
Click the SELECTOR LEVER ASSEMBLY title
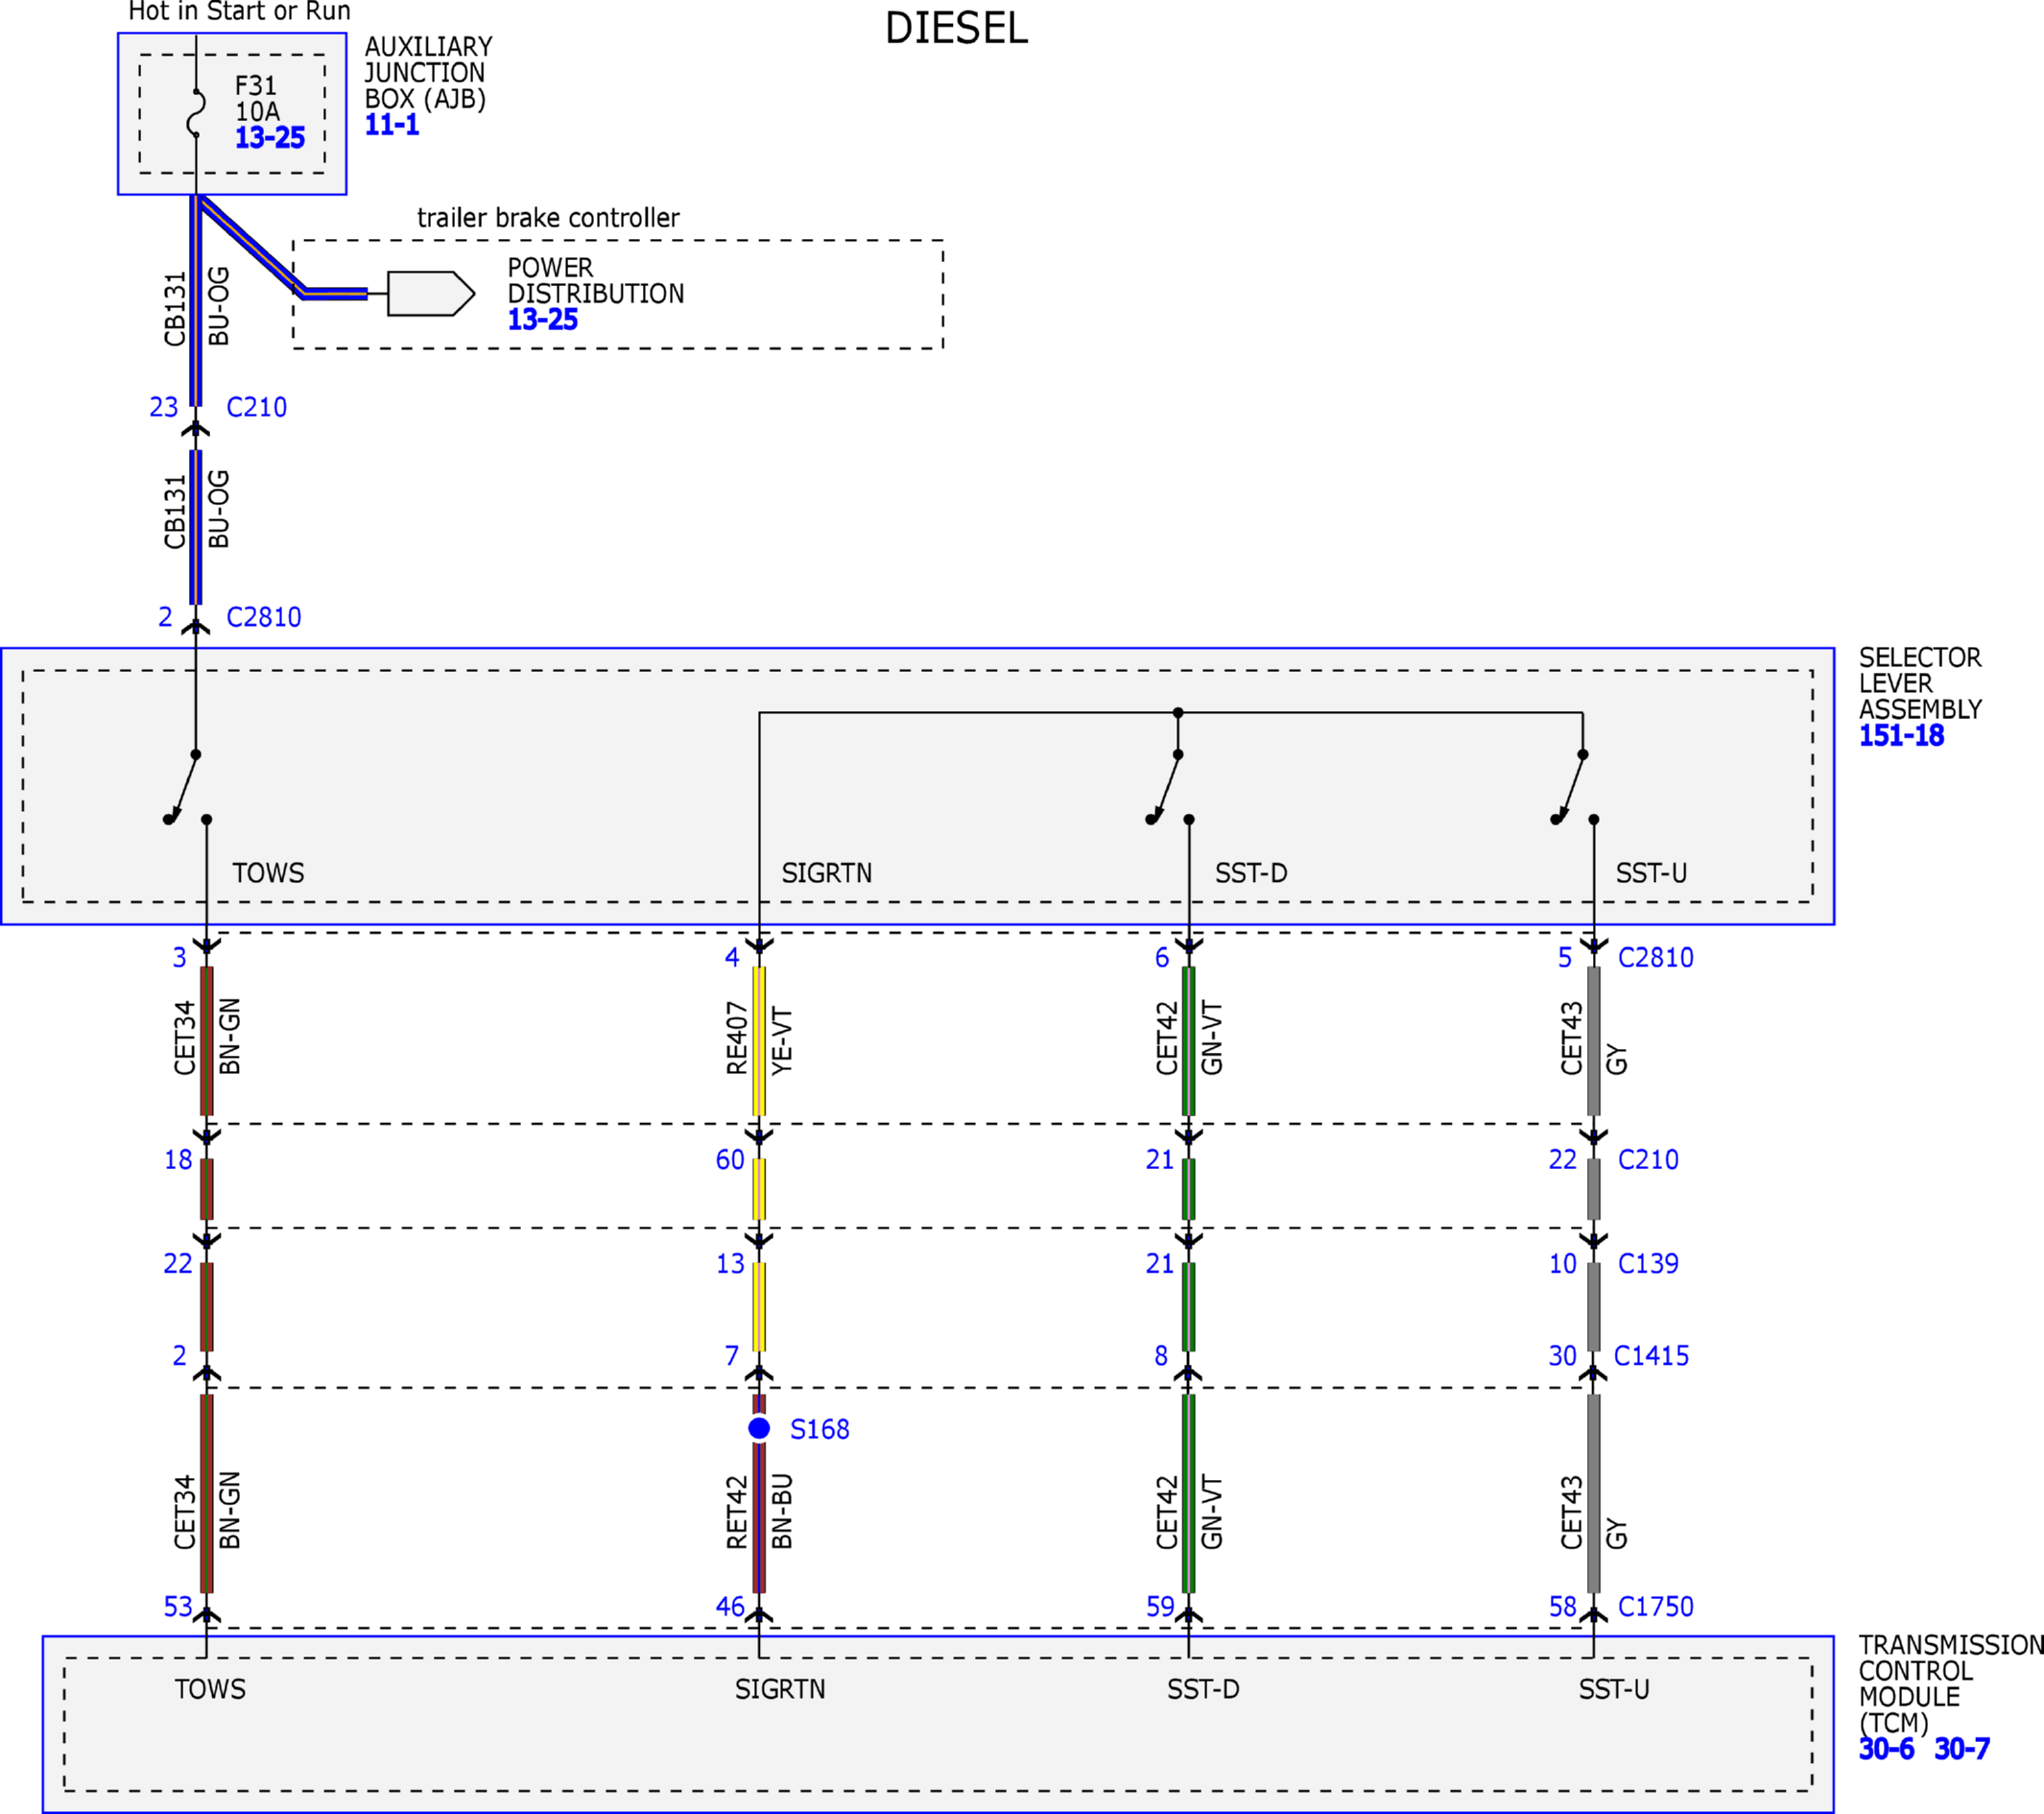1920,684
